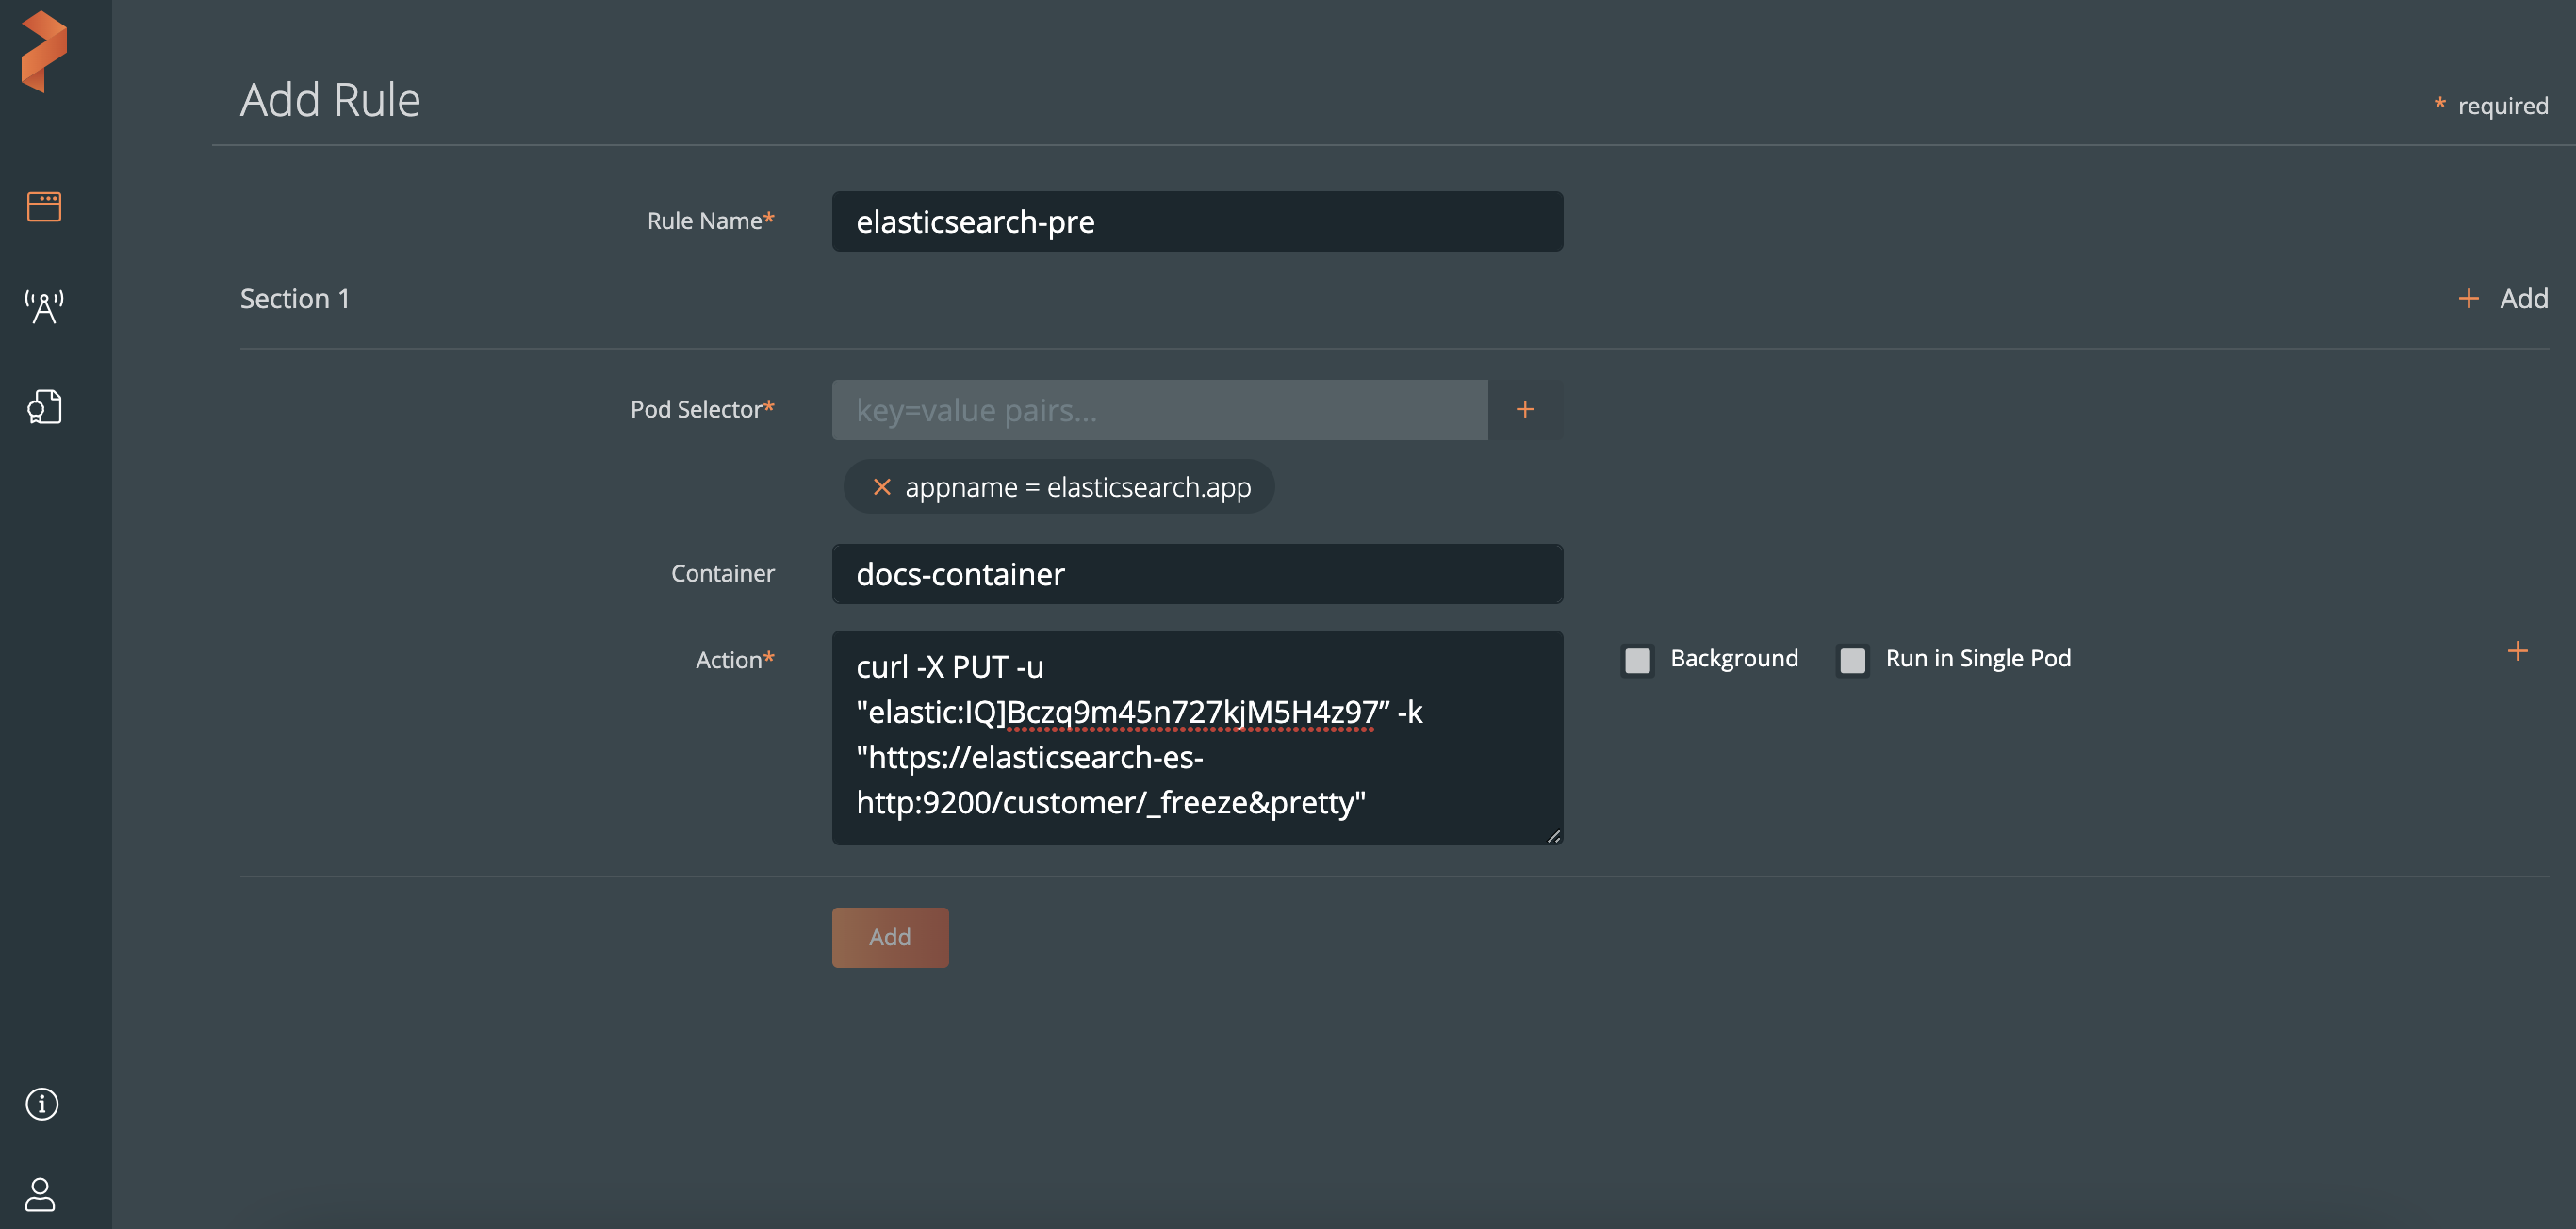
Task: Open the broadcast tower sidebar icon
Action: 44,306
